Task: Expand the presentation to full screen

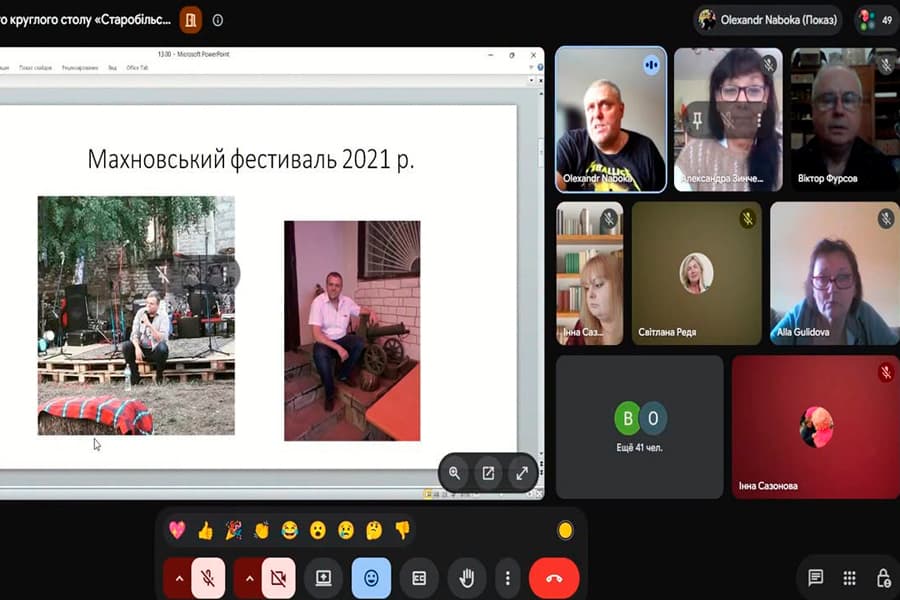Action: 522,473
